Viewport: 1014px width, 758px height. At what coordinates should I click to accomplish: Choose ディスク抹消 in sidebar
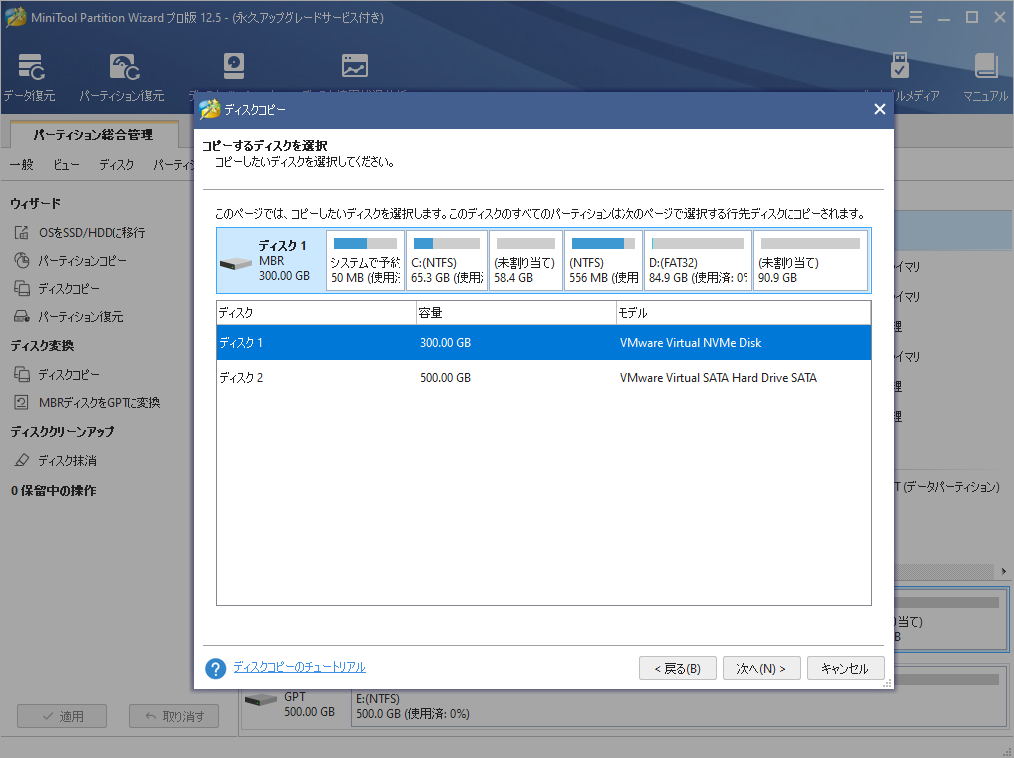tap(67, 460)
